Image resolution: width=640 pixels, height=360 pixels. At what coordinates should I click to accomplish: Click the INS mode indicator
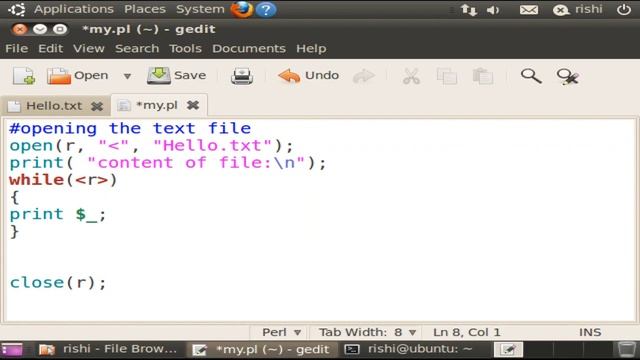pos(590,332)
